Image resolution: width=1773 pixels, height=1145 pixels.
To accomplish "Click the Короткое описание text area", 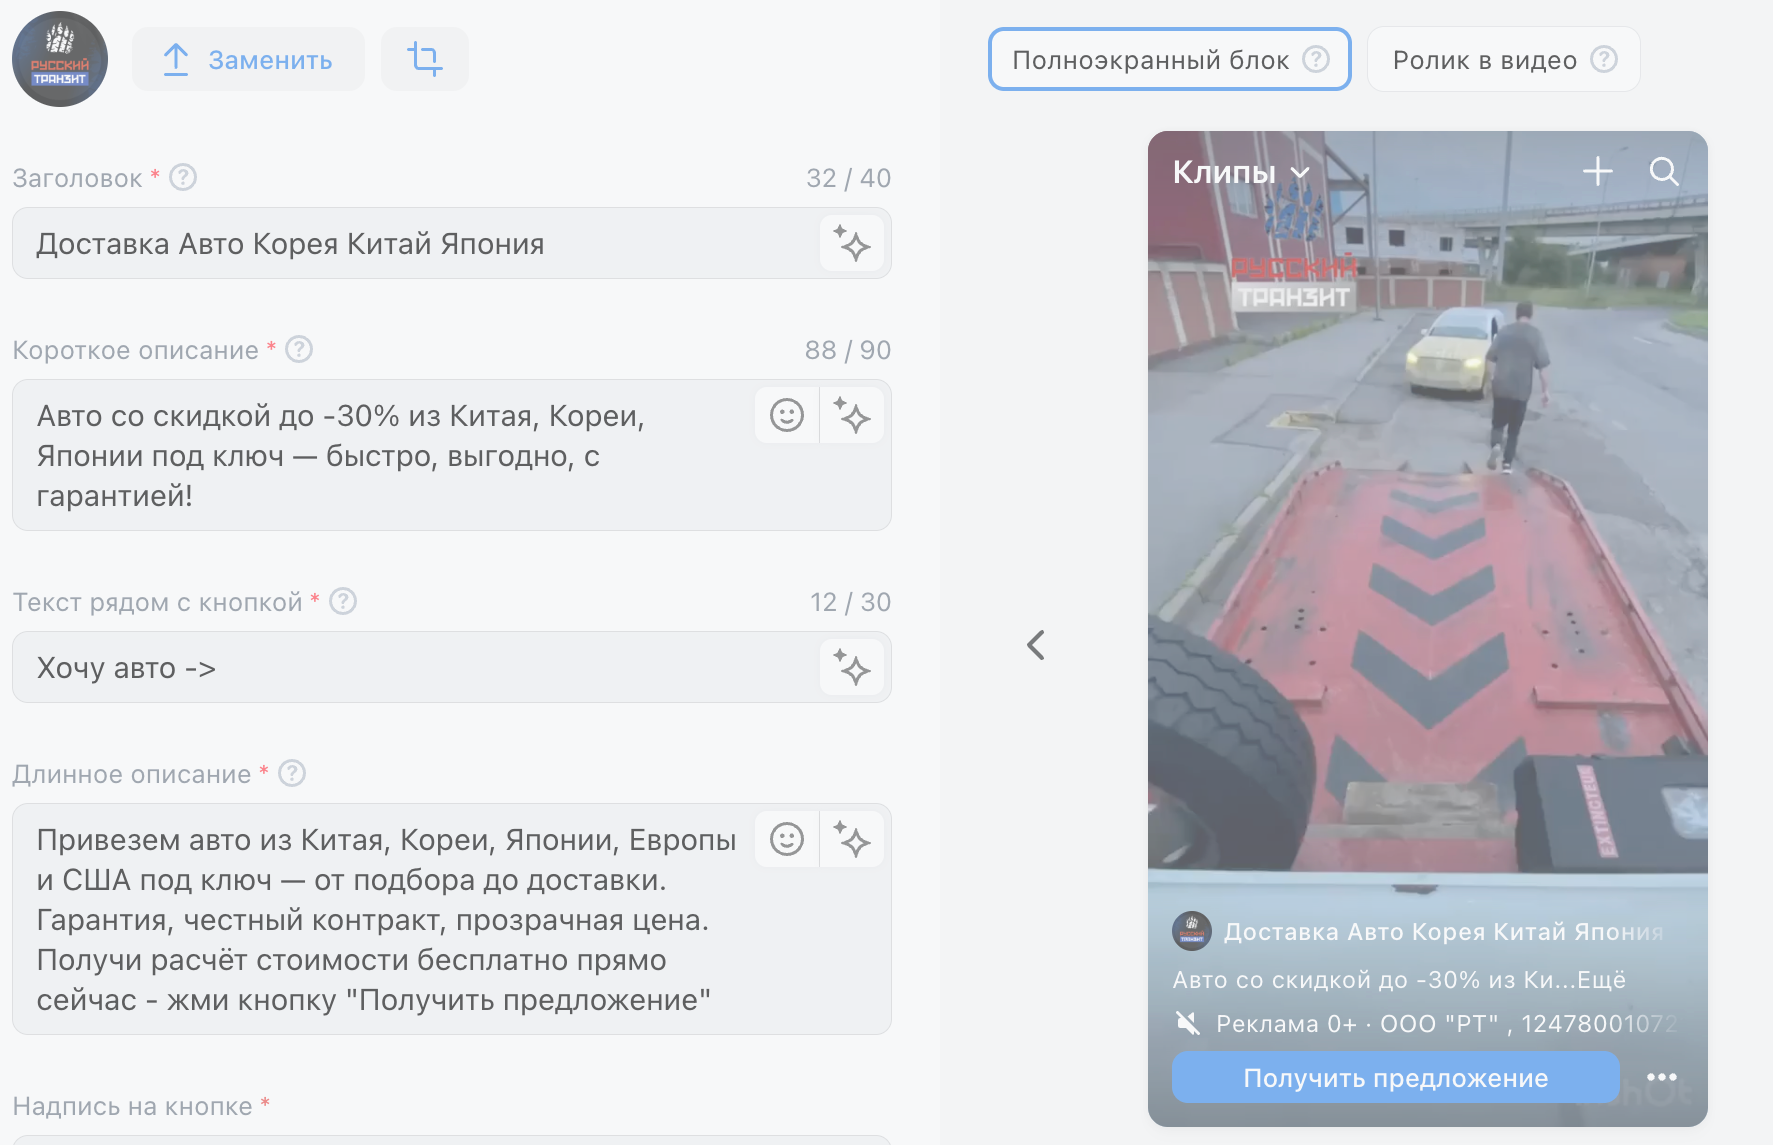I will click(x=452, y=455).
